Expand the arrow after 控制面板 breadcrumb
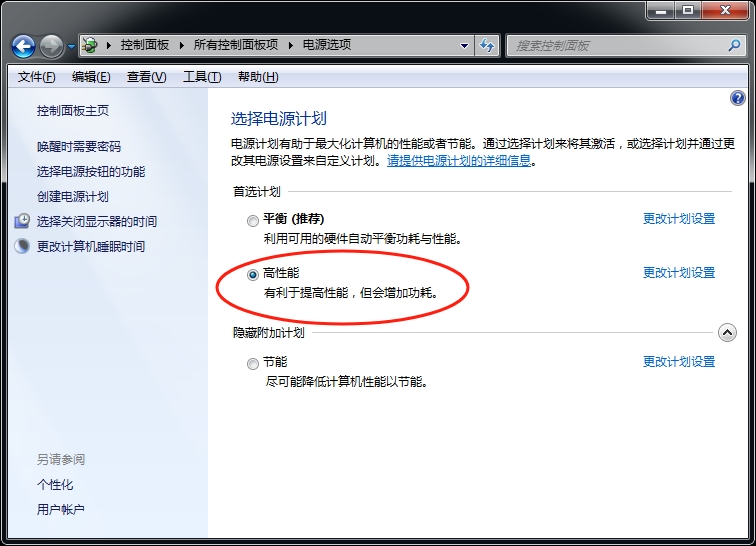Screen dimensions: 756x546 coord(182,45)
